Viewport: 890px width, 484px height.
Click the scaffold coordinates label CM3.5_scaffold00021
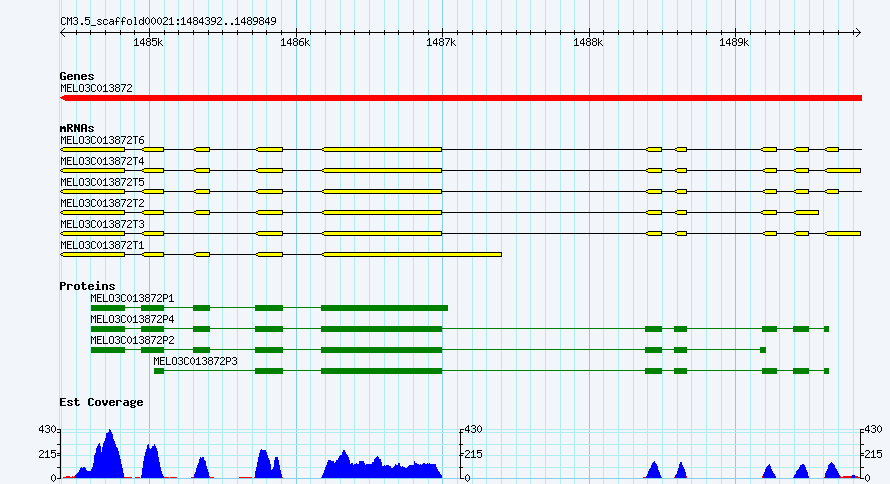point(168,21)
